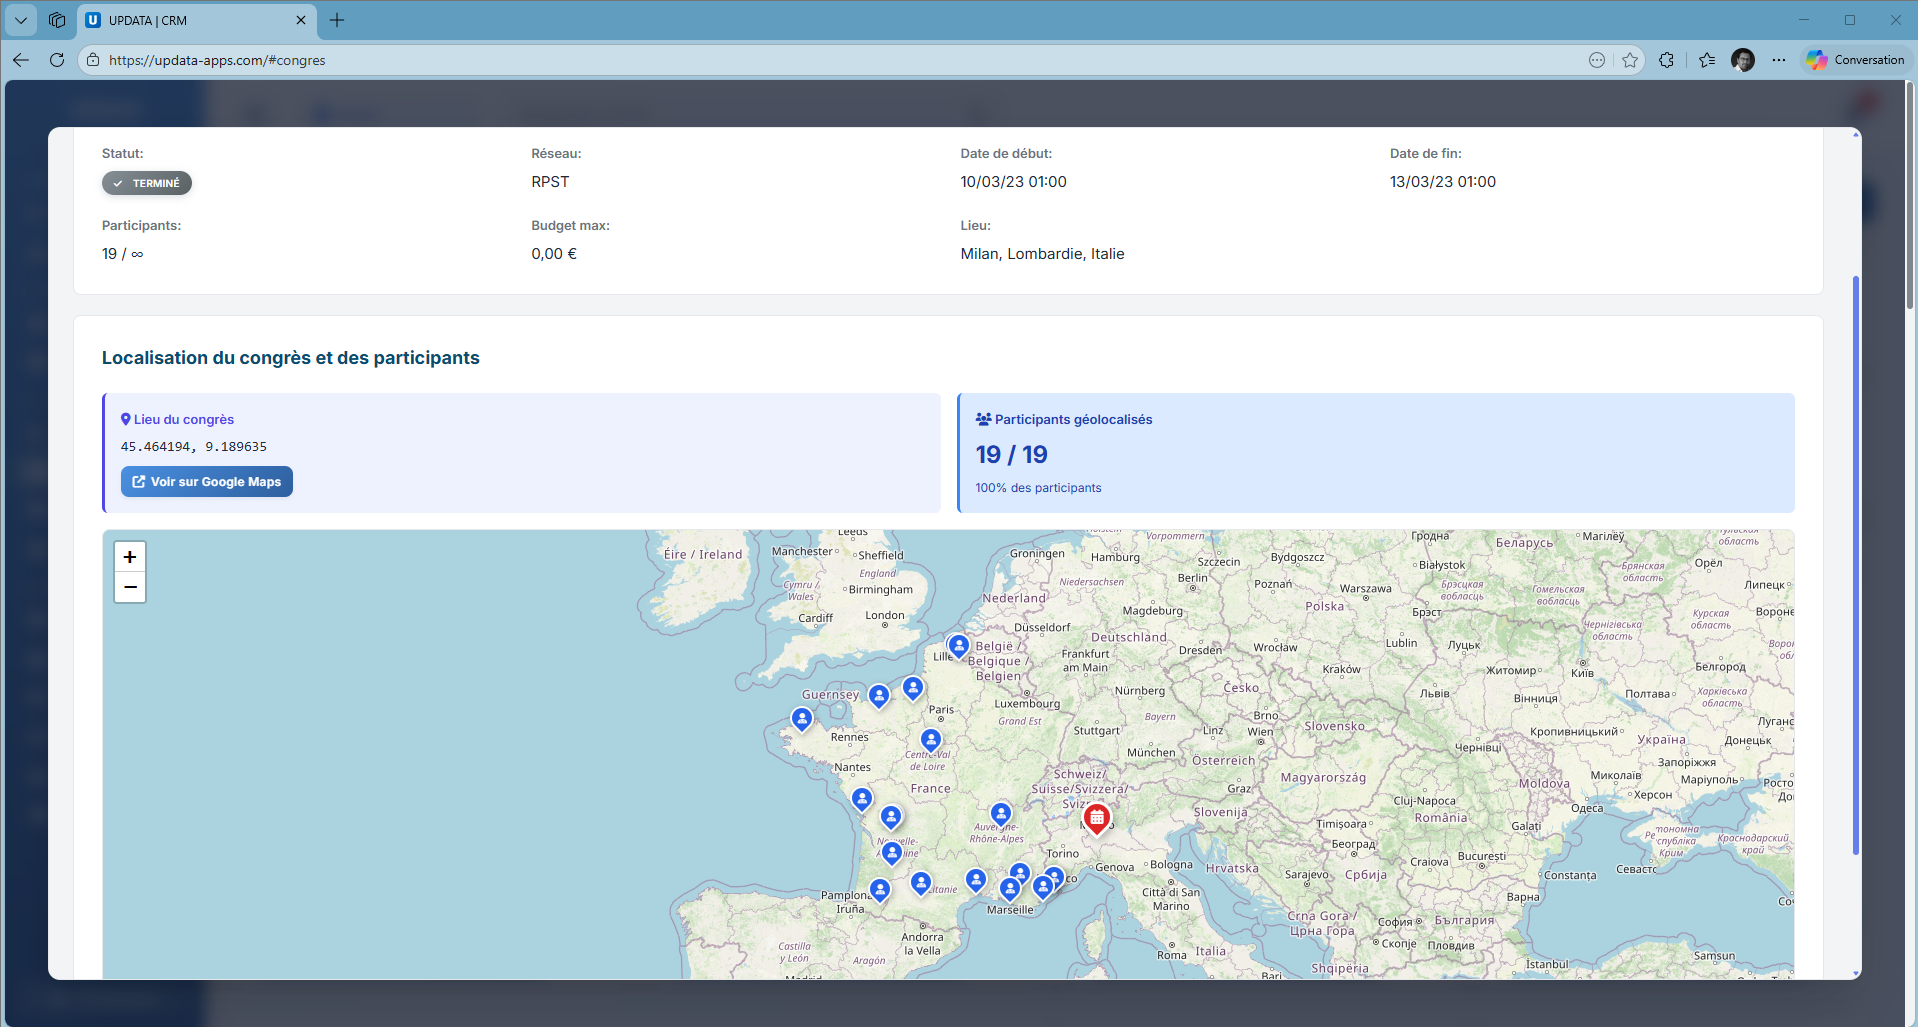Select the participant marker west of Rennes

click(x=802, y=718)
